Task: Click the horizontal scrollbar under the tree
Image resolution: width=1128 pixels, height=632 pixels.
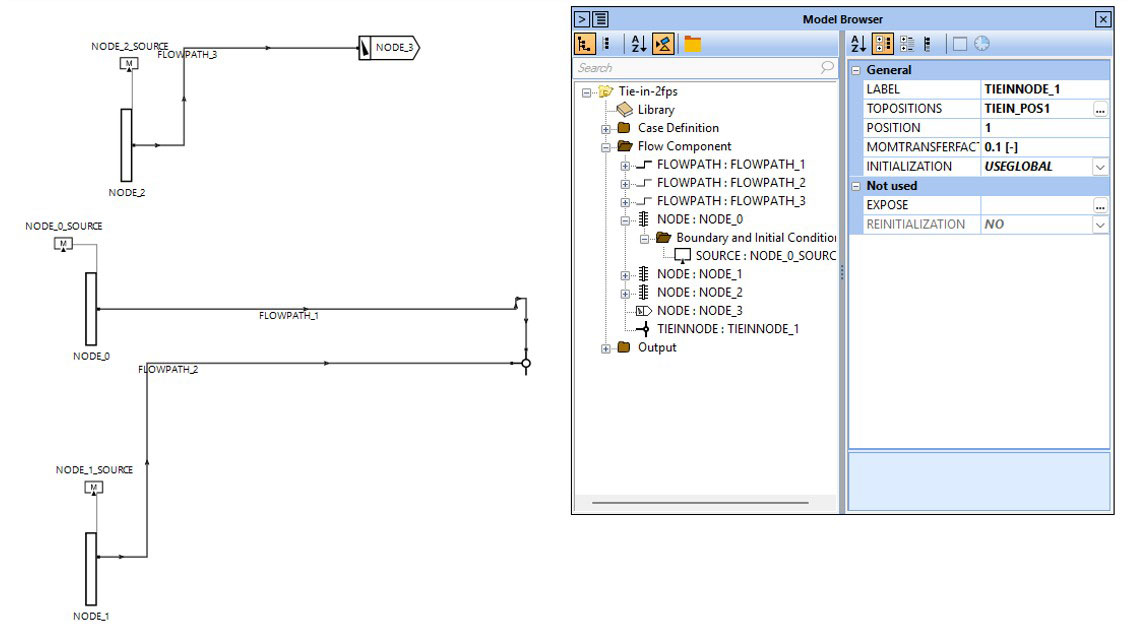Action: tap(700, 503)
